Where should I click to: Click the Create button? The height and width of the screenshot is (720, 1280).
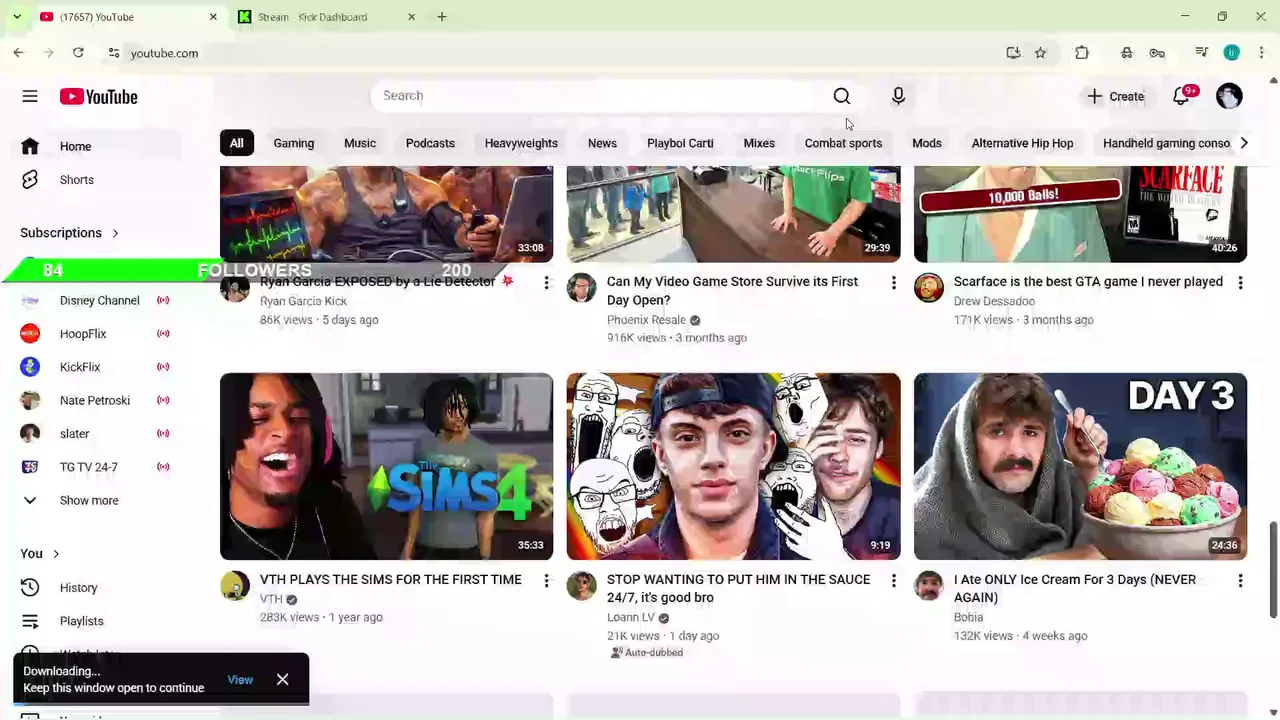pos(1116,96)
